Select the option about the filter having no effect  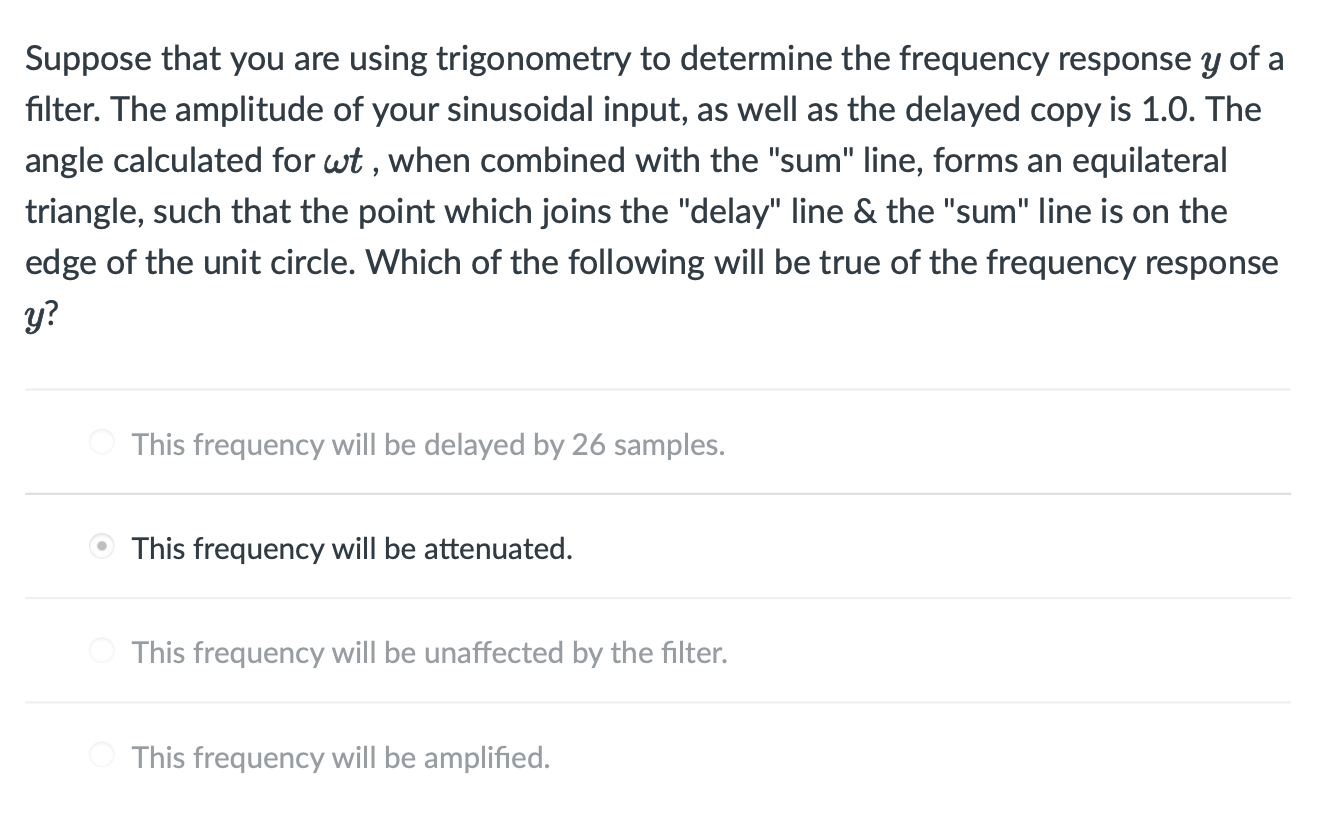[429, 652]
